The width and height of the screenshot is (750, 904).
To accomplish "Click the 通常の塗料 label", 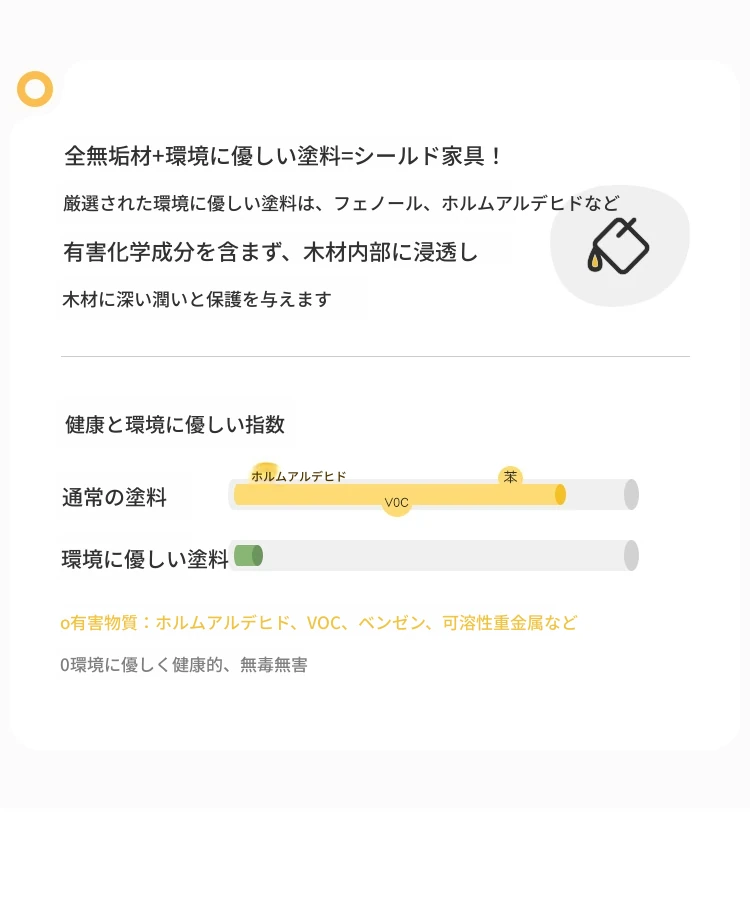I will (x=114, y=497).
